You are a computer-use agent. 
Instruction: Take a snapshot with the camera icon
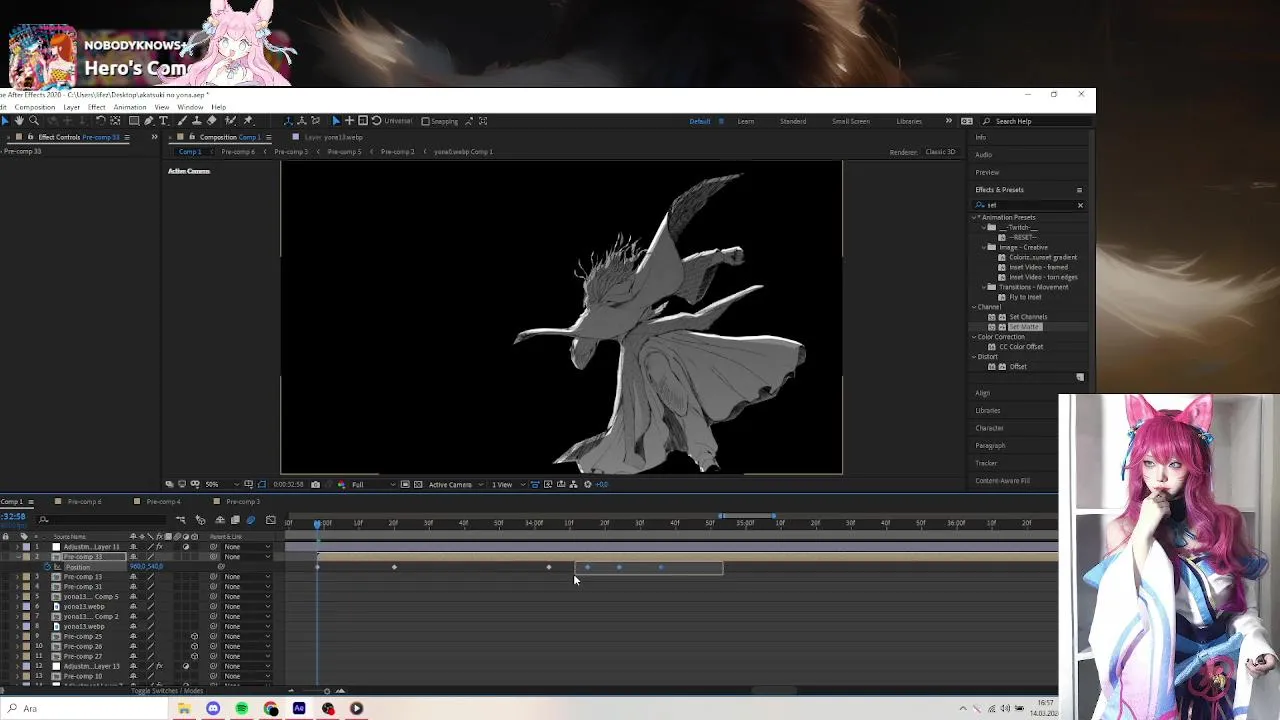click(315, 484)
